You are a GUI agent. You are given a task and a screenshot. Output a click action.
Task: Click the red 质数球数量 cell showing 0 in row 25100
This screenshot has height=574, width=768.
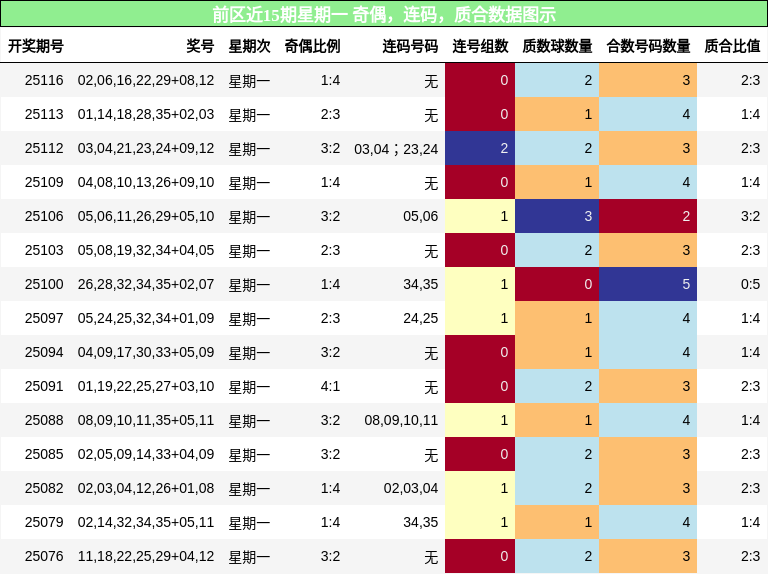pyautogui.click(x=557, y=284)
